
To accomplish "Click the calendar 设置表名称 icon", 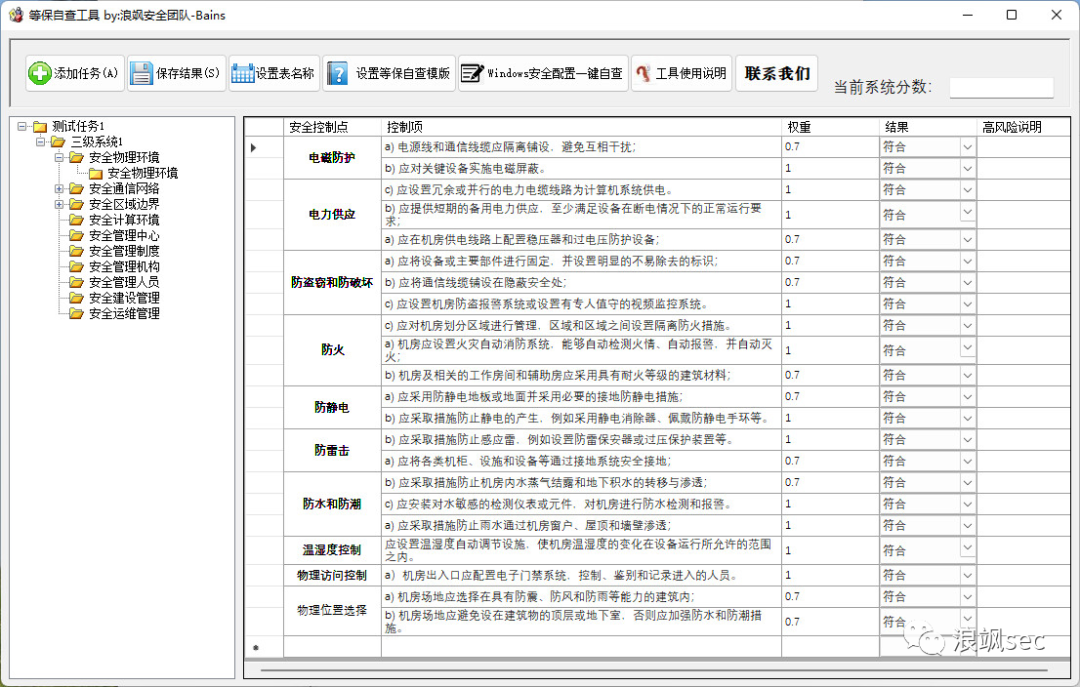I will 242,73.
